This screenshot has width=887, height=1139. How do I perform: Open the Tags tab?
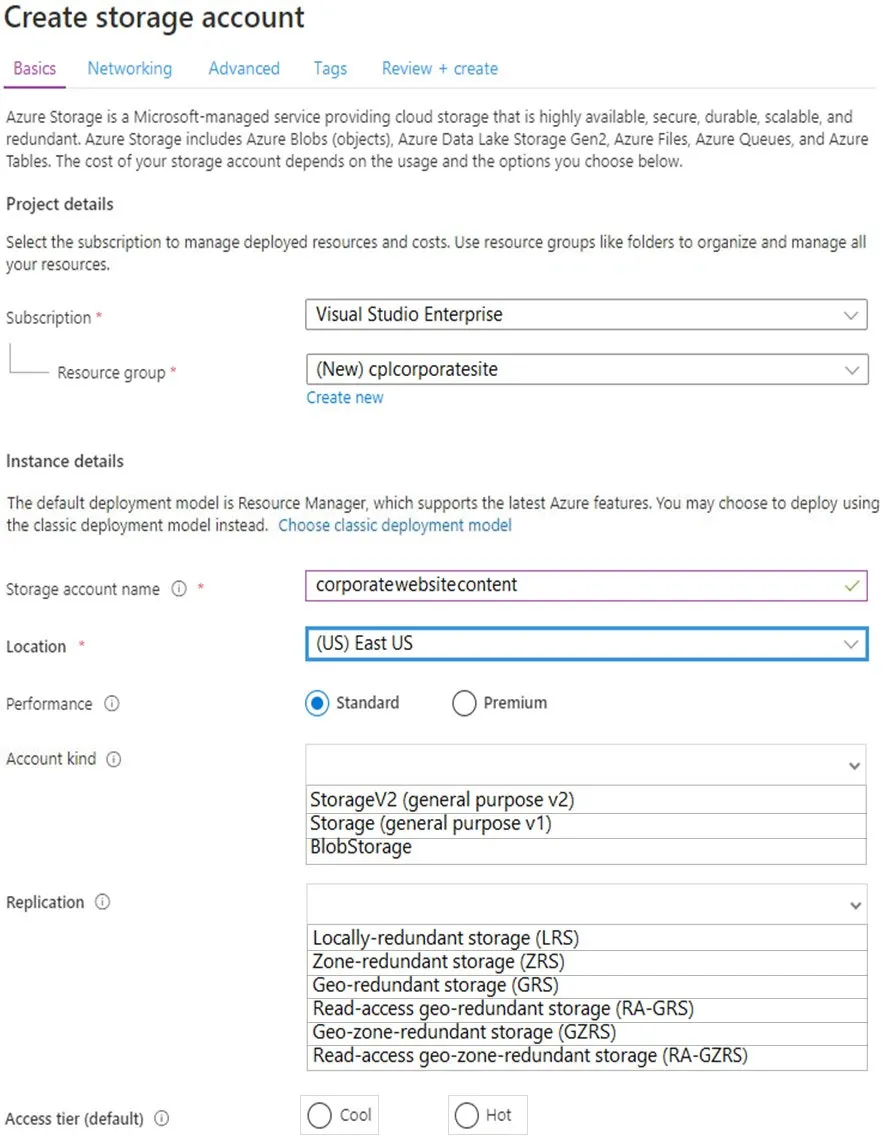pos(331,69)
